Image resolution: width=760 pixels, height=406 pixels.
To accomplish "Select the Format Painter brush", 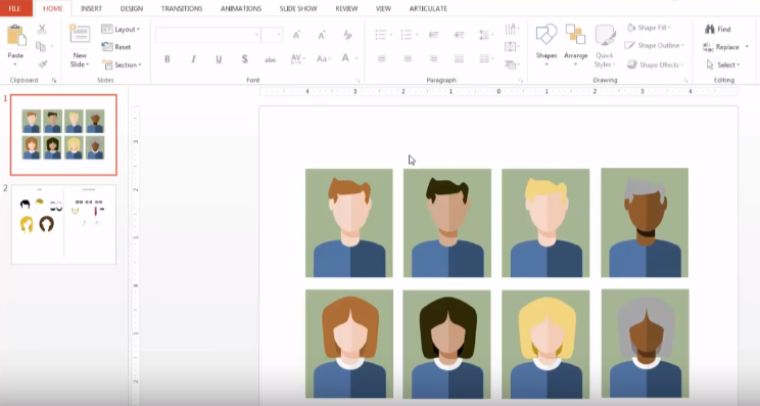I will point(42,63).
